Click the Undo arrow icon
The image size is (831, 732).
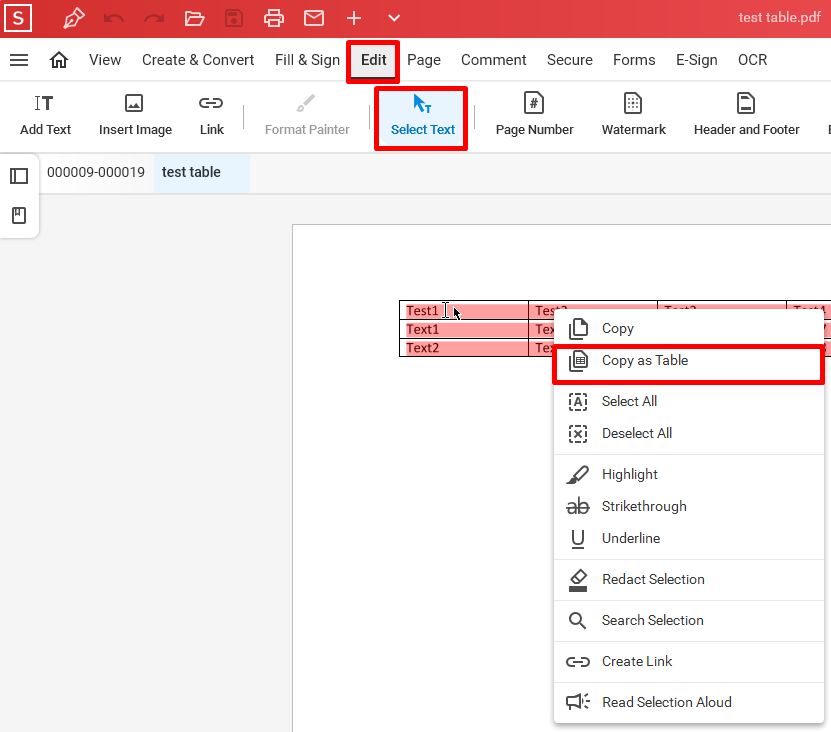[x=114, y=19]
